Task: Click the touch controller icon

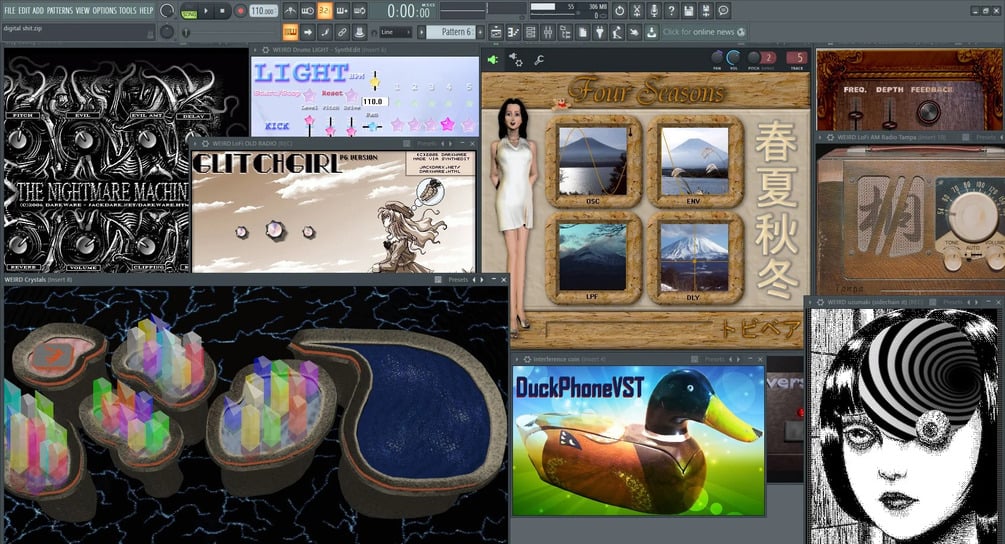Action: point(634,32)
